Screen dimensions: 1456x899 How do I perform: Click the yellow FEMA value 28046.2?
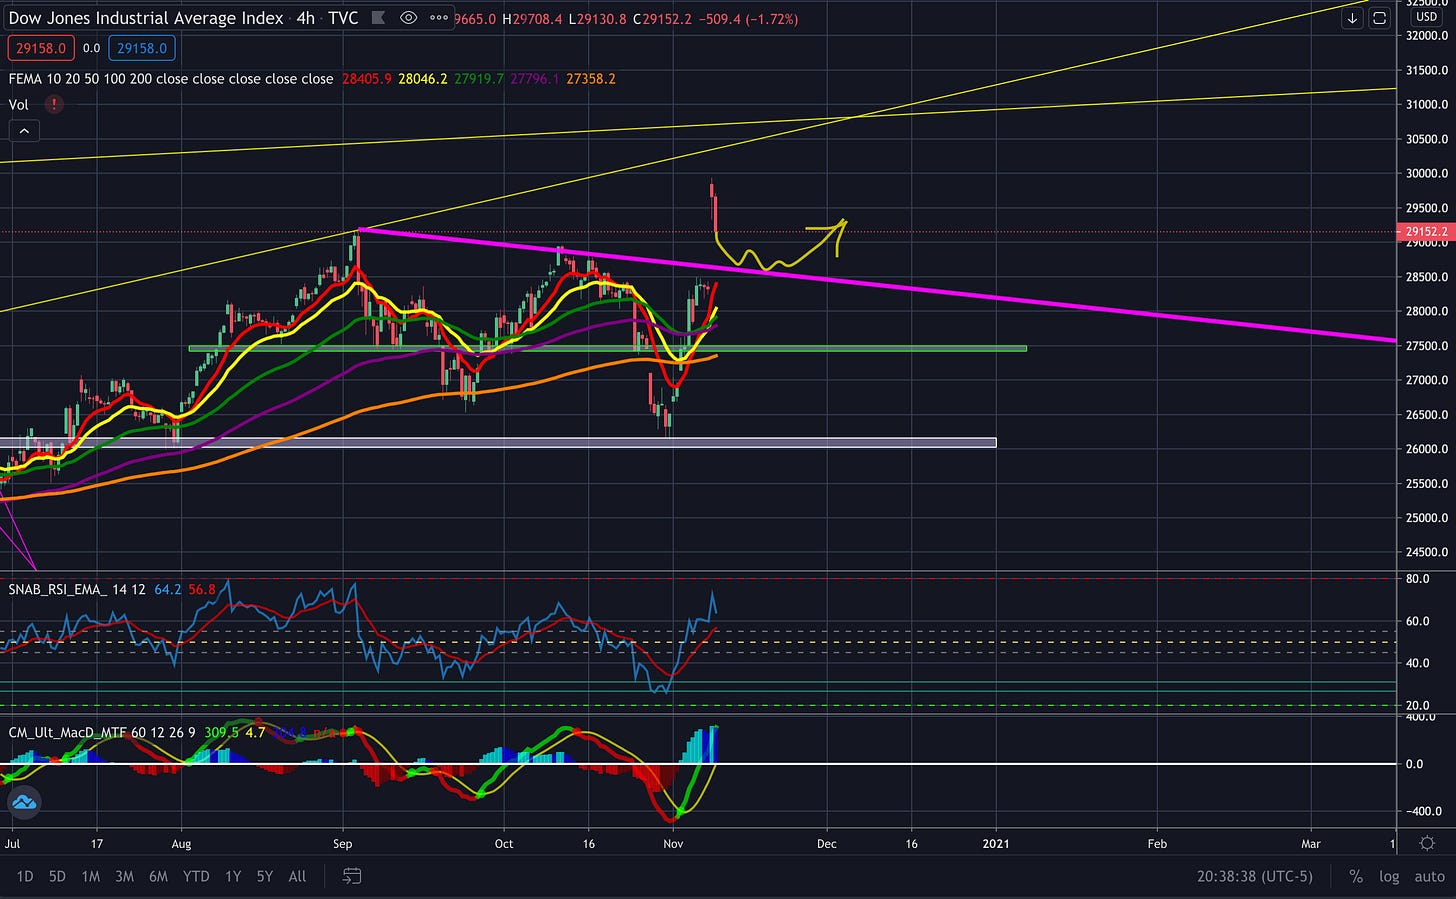point(423,78)
